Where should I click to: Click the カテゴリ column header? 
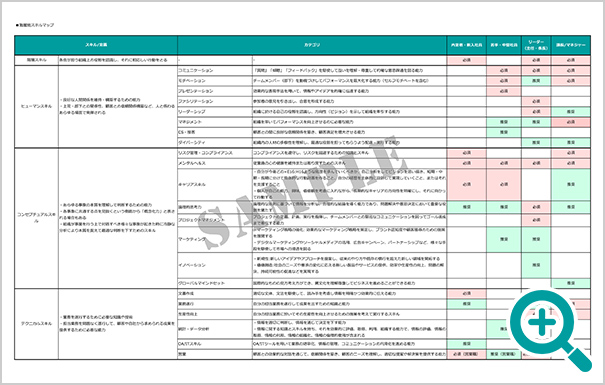click(312, 45)
